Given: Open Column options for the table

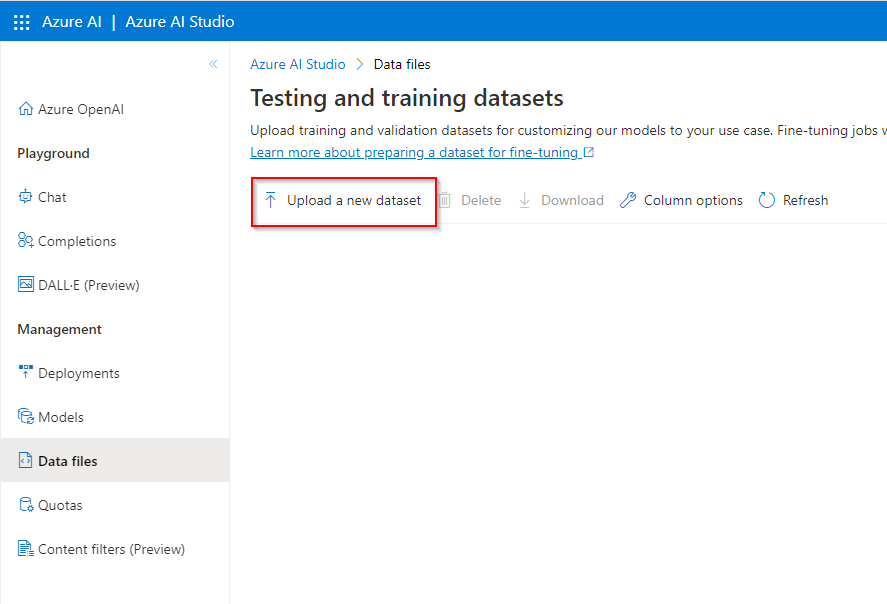Looking at the screenshot, I should pyautogui.click(x=681, y=200).
